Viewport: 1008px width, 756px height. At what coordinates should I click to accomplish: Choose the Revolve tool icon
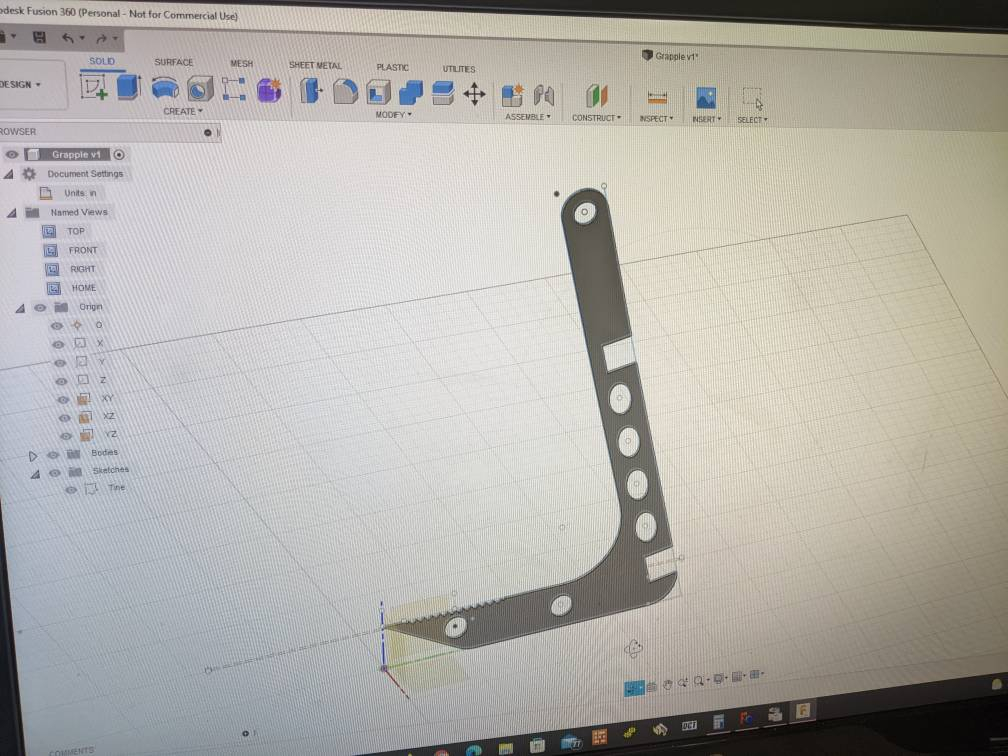[164, 89]
